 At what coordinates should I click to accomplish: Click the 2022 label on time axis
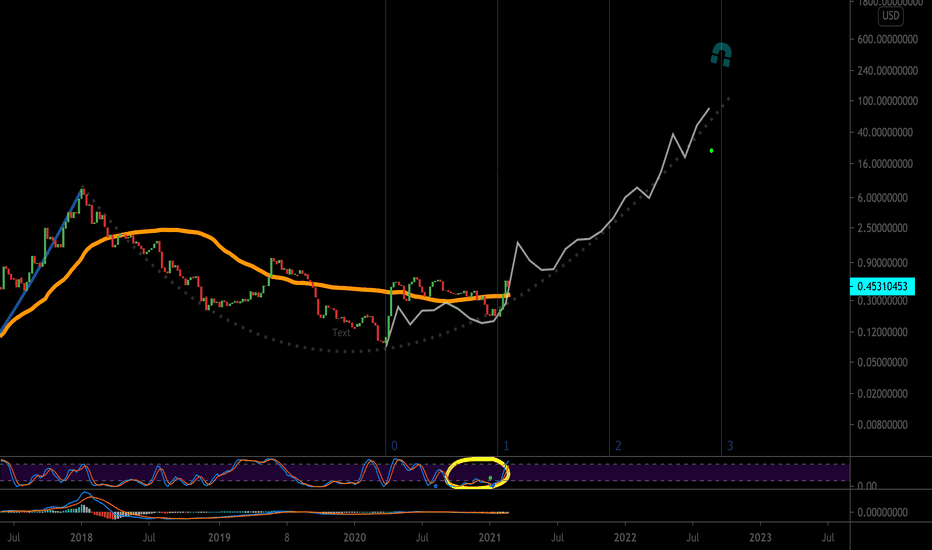625,538
